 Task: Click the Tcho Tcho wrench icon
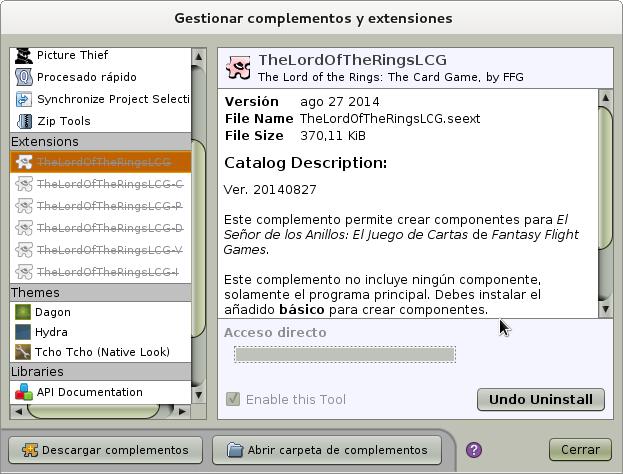(23, 352)
